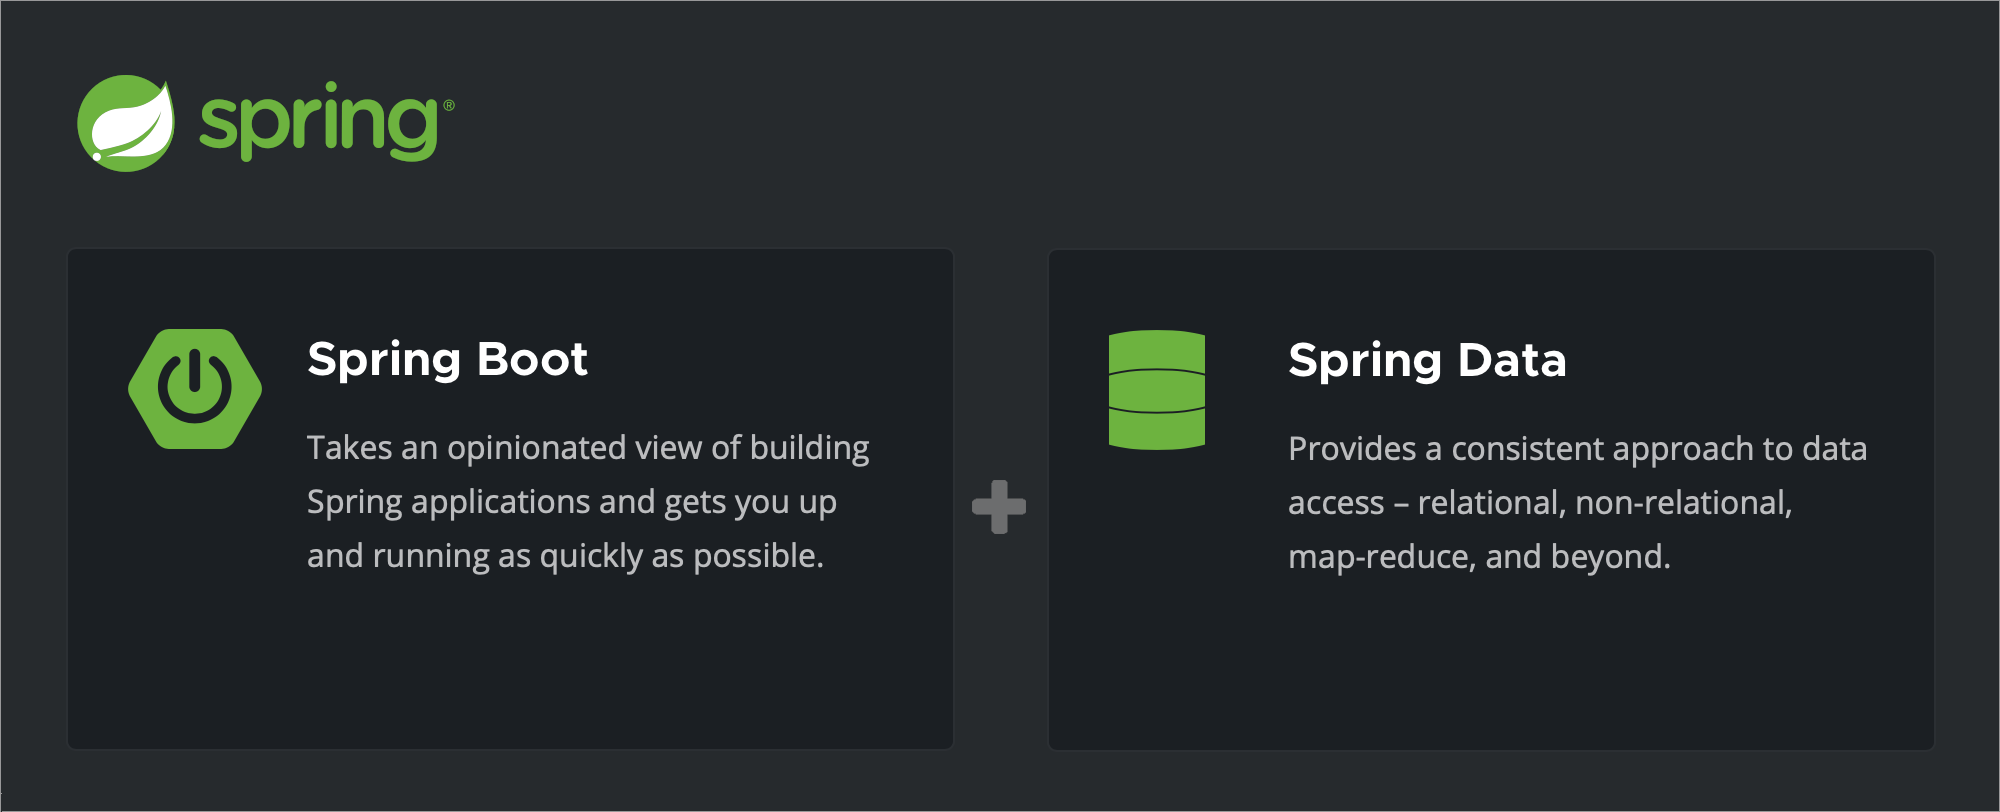Click the 'Spring applications and gets you up' line

pos(571,502)
